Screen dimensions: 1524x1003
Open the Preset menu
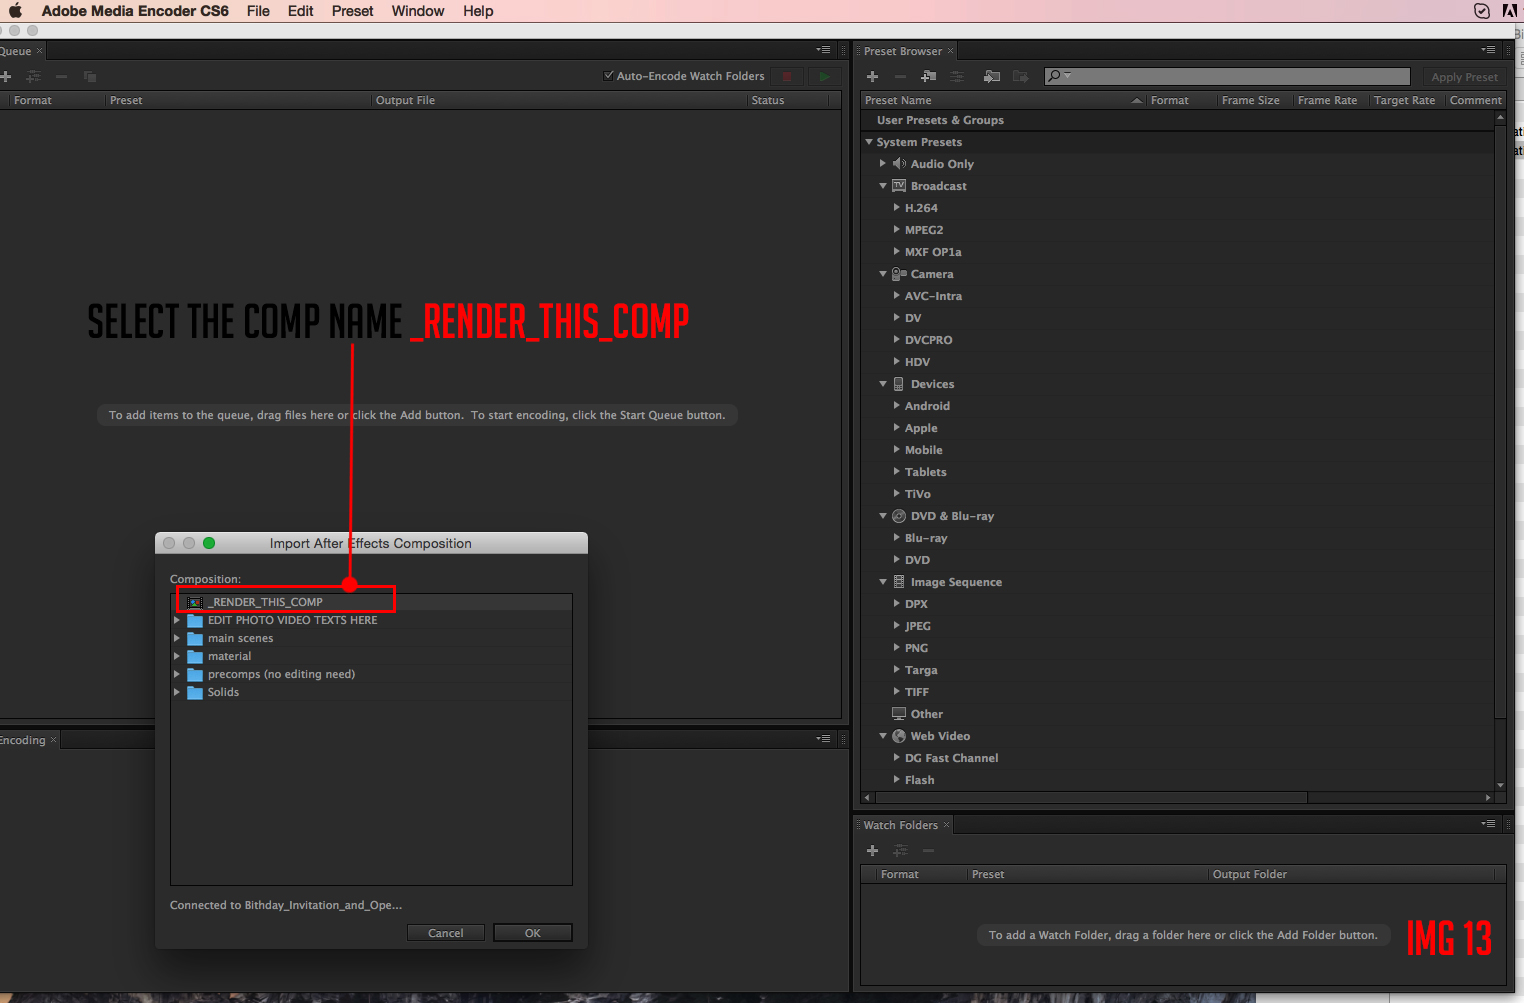(x=352, y=11)
